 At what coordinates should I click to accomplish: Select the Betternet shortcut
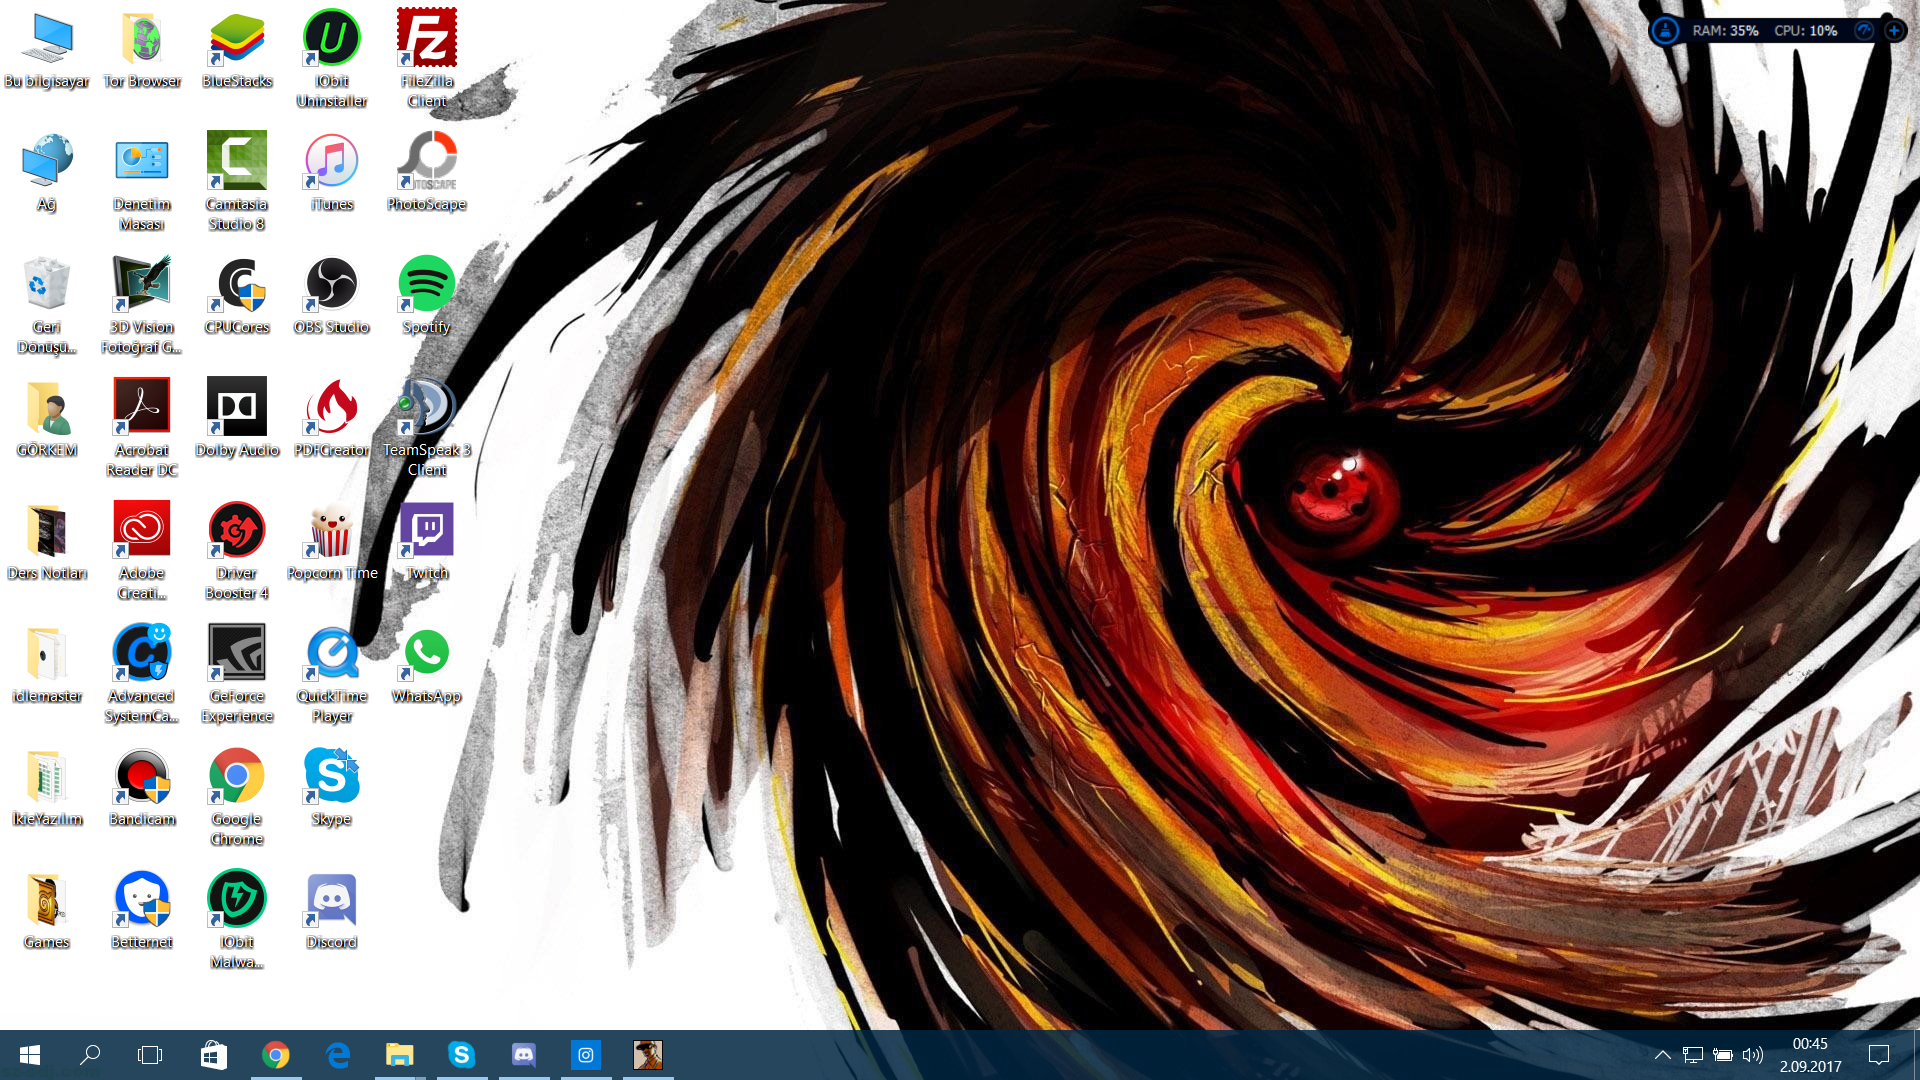click(x=142, y=911)
